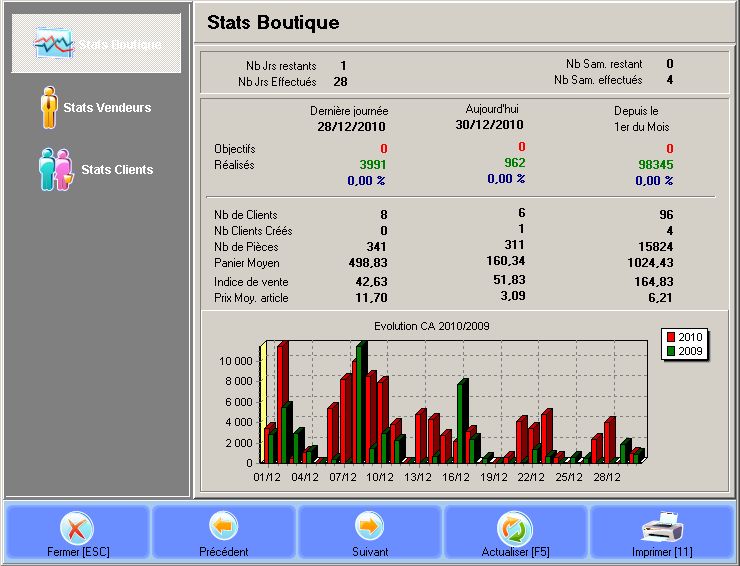The image size is (740, 566).
Task: Click the 1er du Mois text
Action: (641, 127)
